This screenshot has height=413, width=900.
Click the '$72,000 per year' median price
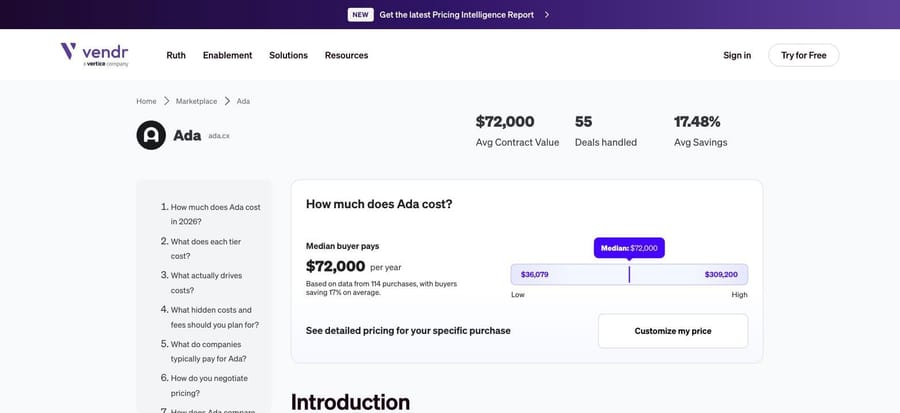(354, 266)
